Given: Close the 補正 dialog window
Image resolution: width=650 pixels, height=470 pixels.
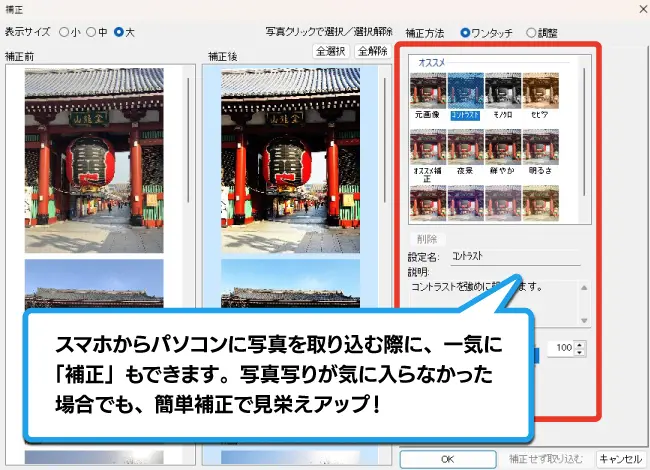Looking at the screenshot, I should (643, 9).
